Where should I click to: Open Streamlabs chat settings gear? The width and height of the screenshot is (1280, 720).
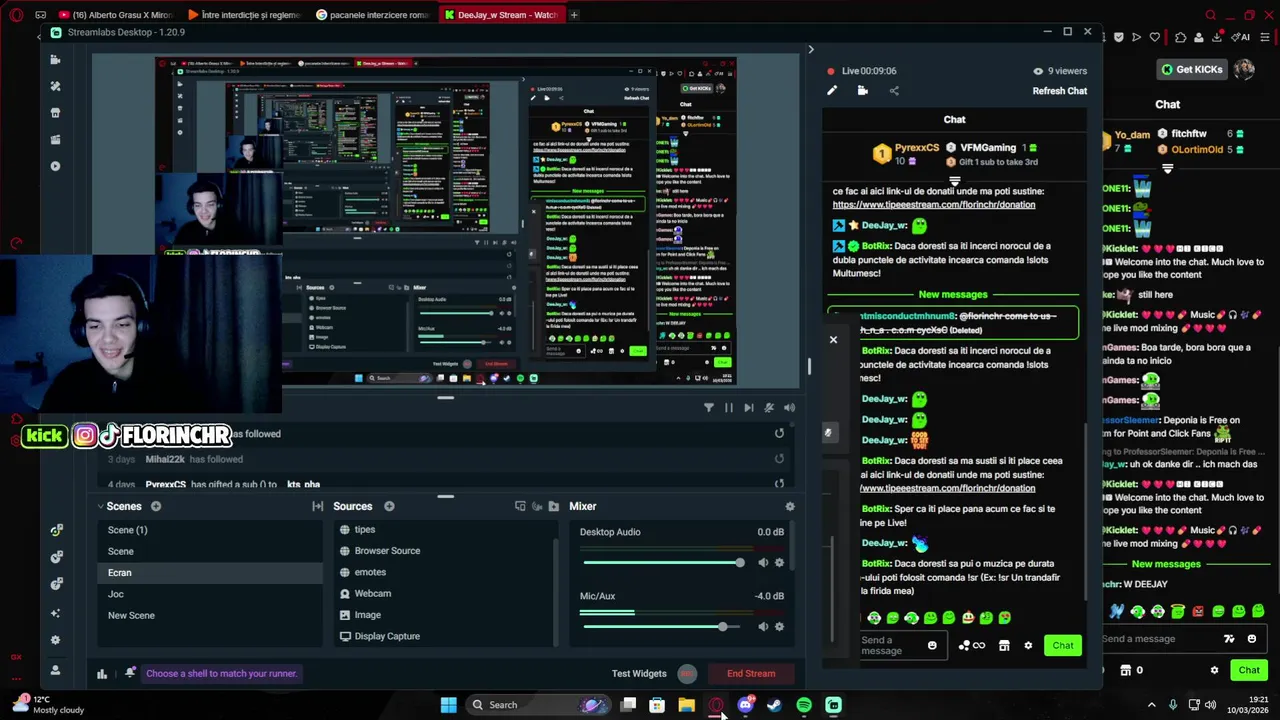pos(1028,646)
